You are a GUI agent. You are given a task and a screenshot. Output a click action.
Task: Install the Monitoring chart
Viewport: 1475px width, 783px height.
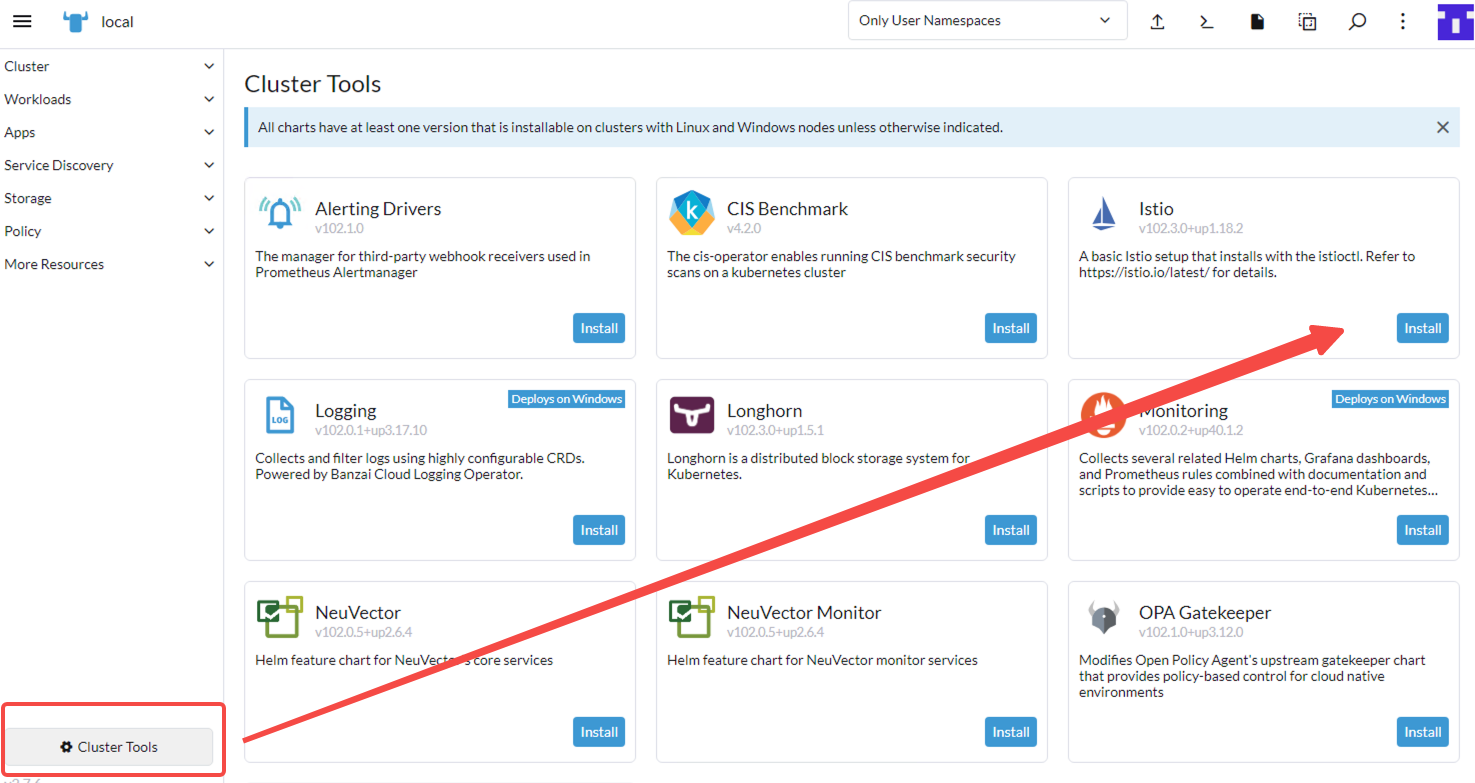point(1423,530)
